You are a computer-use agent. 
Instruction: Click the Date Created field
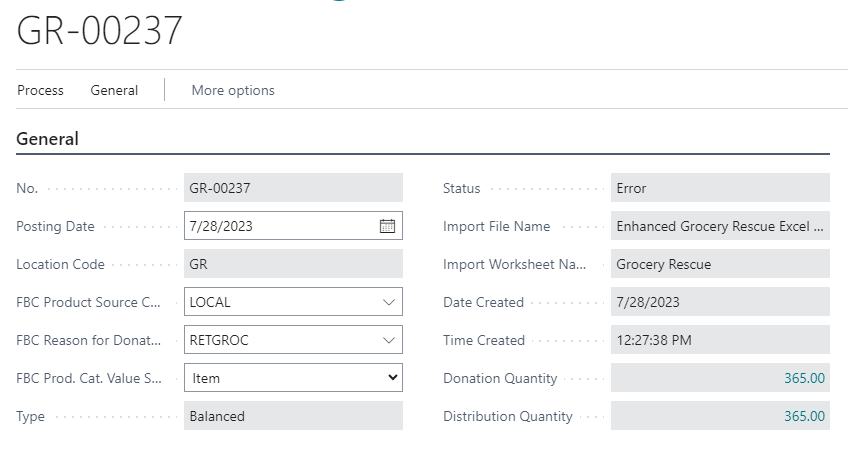pyautogui.click(x=719, y=302)
